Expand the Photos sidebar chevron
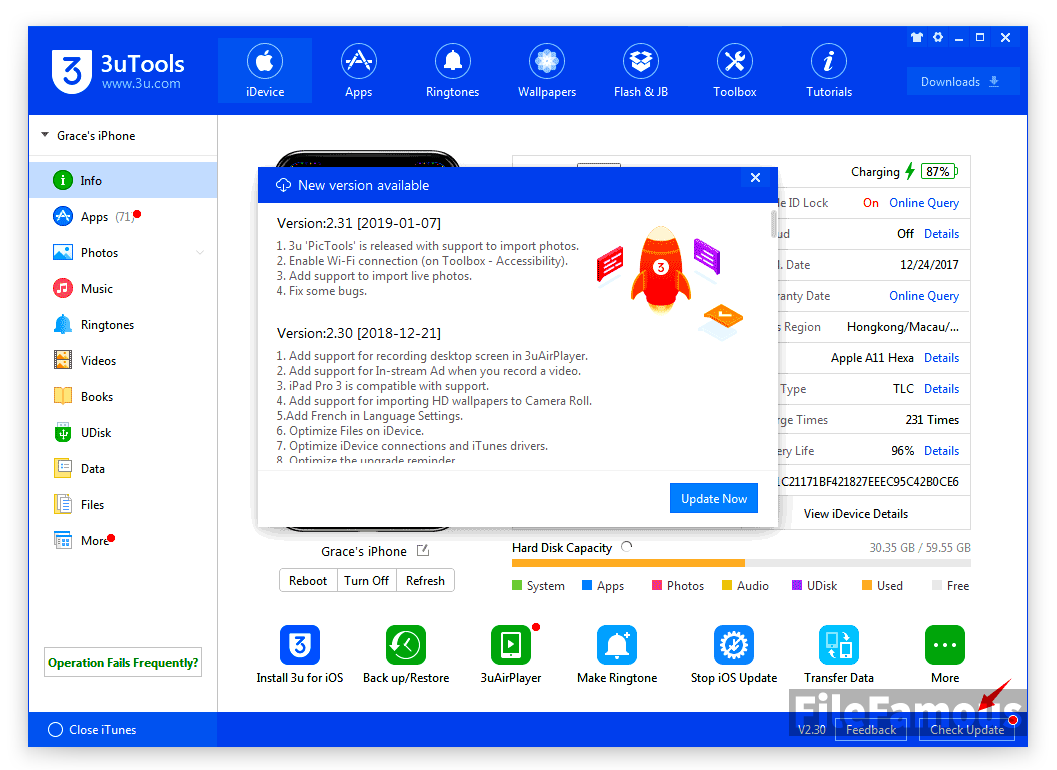This screenshot has height=770, width=1057. click(200, 252)
